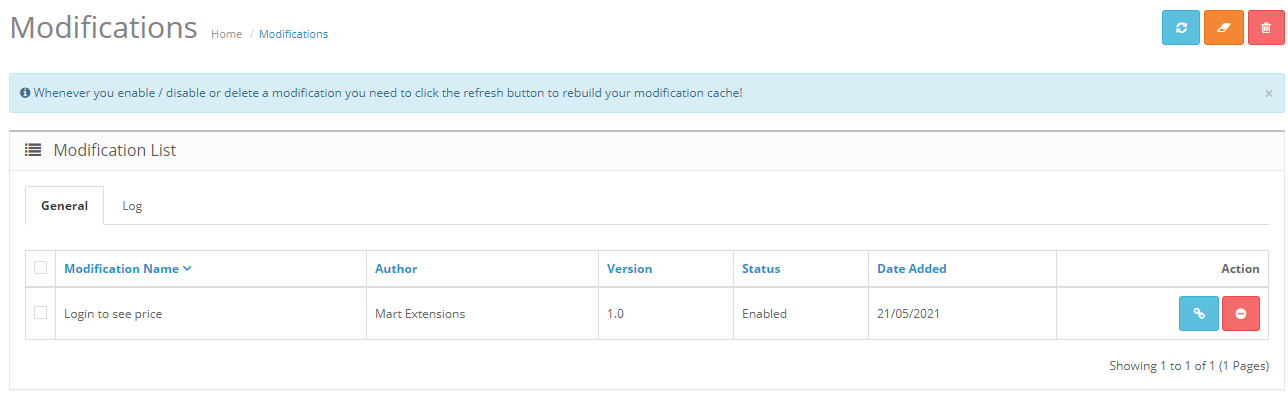Screen dimensions: 1288x404
Task: Sort the list by Status column
Action: point(761,269)
